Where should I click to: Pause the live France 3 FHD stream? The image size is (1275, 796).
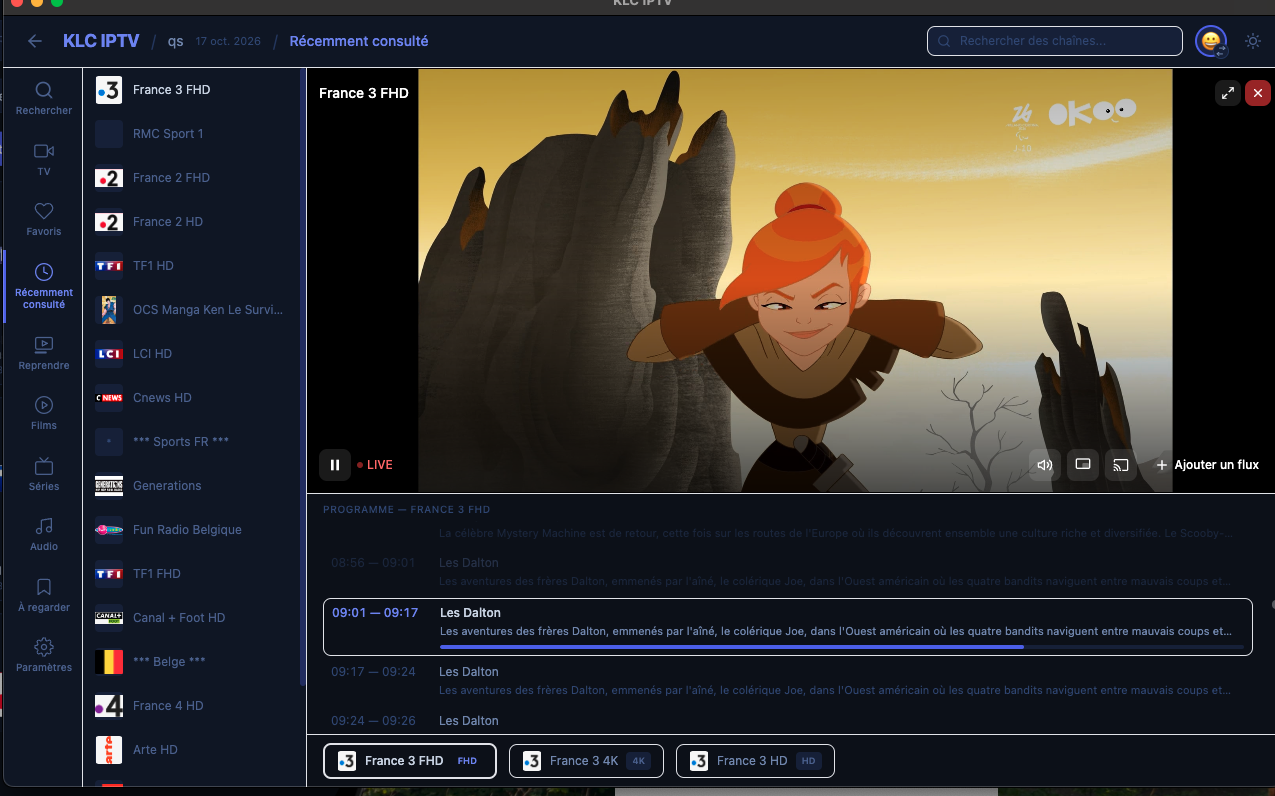pyautogui.click(x=335, y=465)
